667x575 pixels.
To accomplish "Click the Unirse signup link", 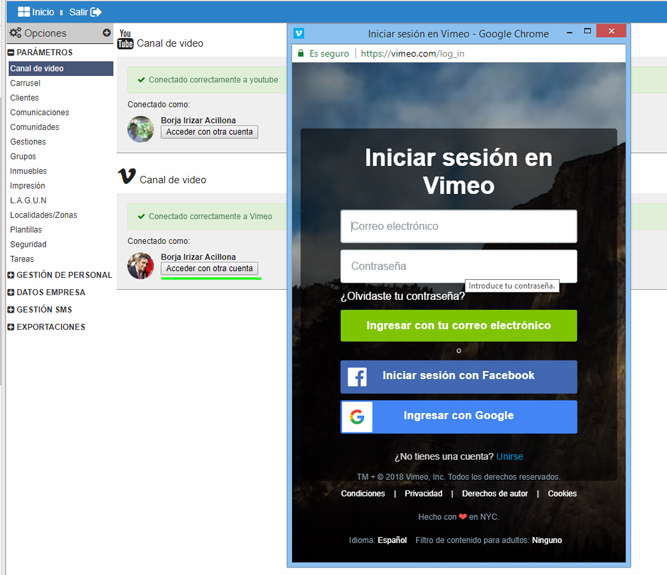I will coord(510,456).
